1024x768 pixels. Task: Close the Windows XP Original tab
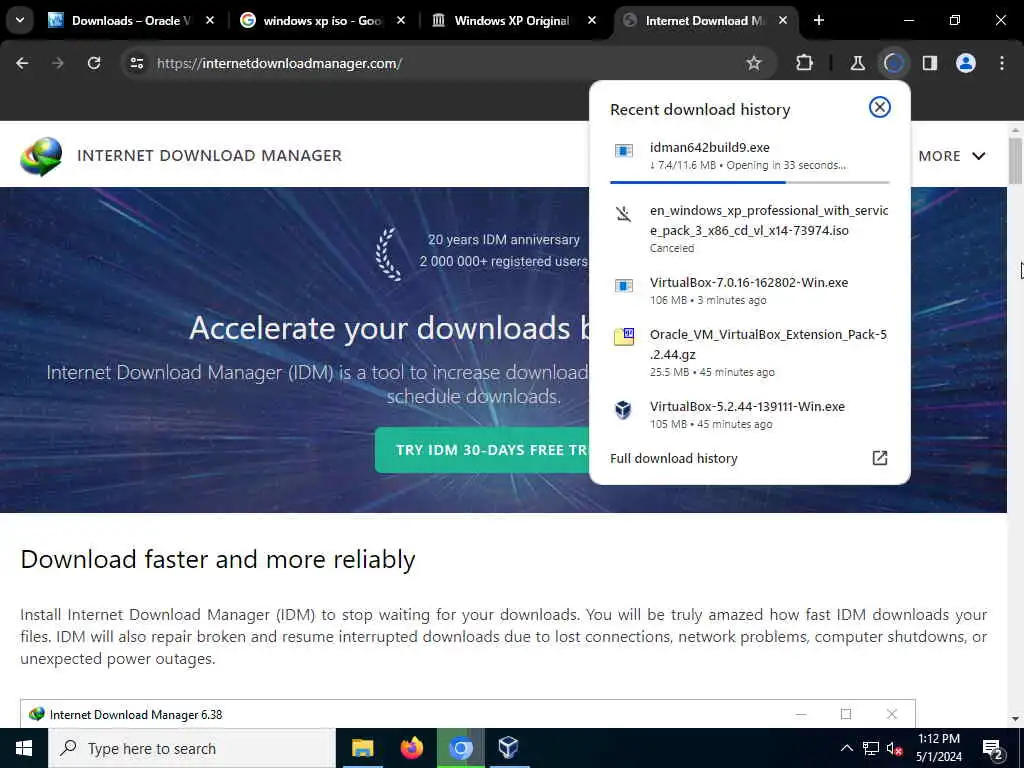click(592, 20)
